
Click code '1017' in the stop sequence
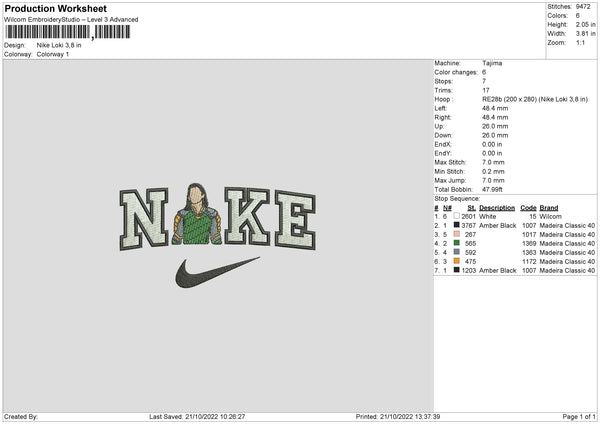coord(529,235)
